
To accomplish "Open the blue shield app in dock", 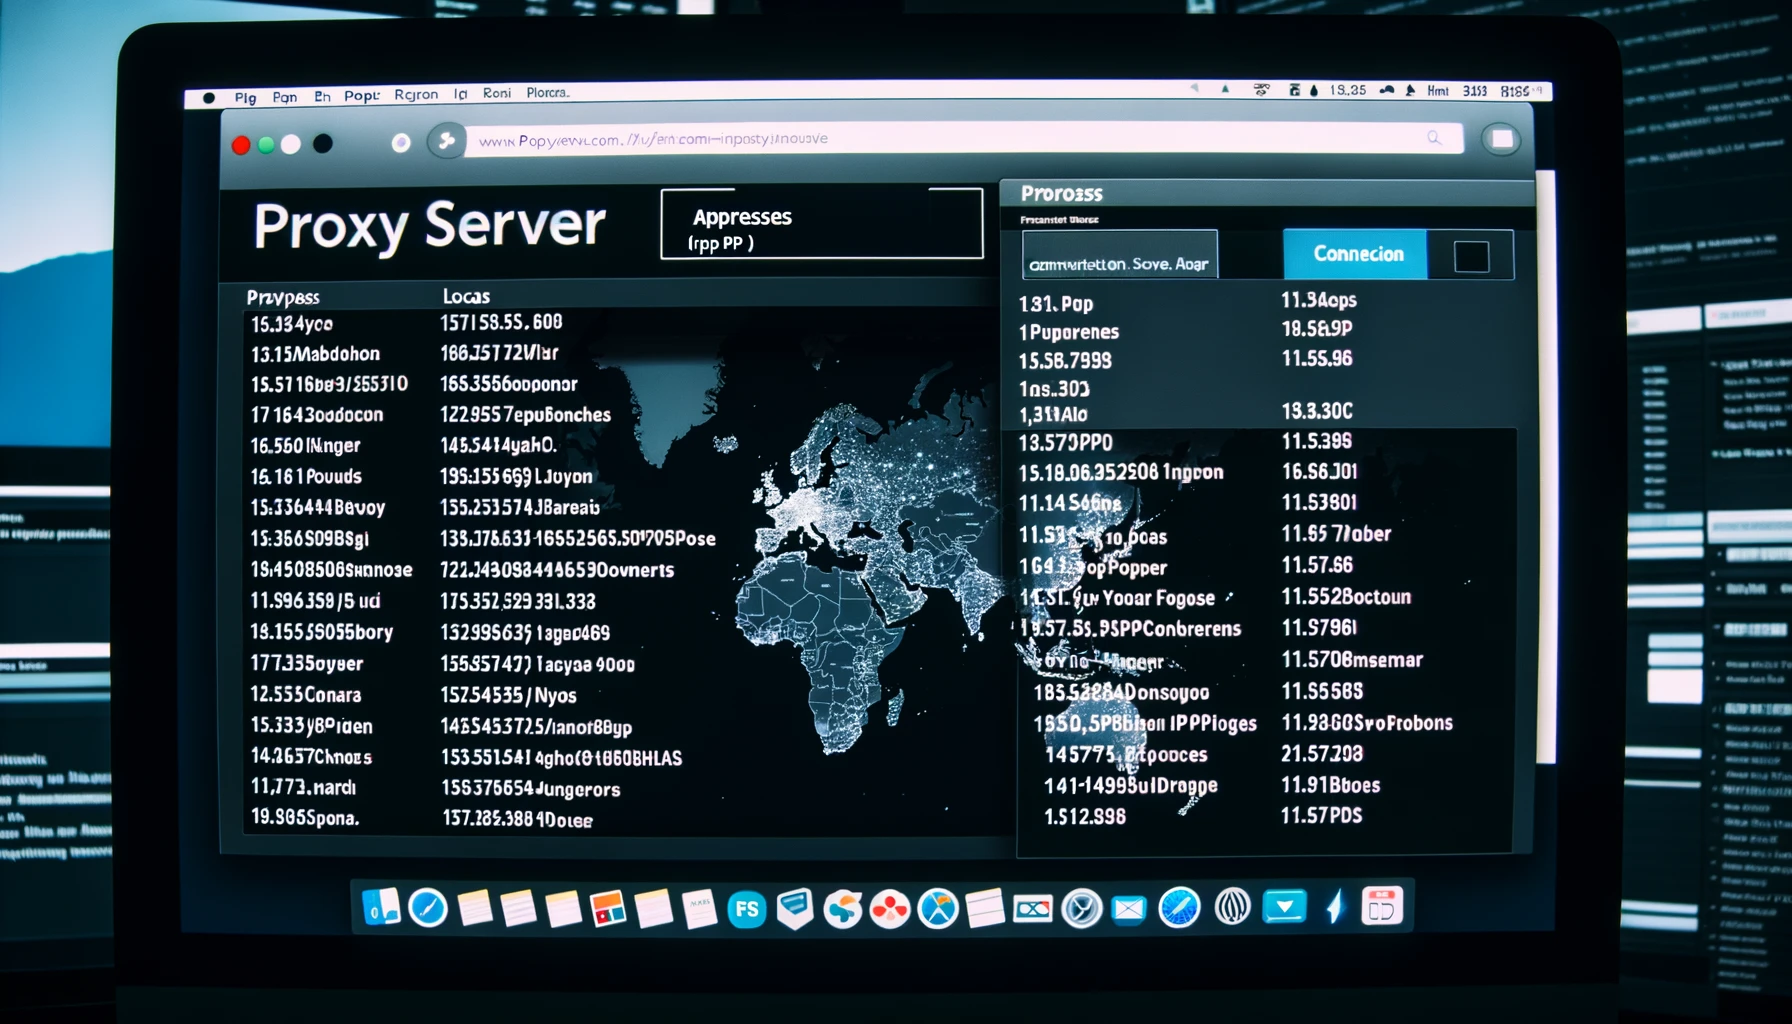I will pos(795,909).
